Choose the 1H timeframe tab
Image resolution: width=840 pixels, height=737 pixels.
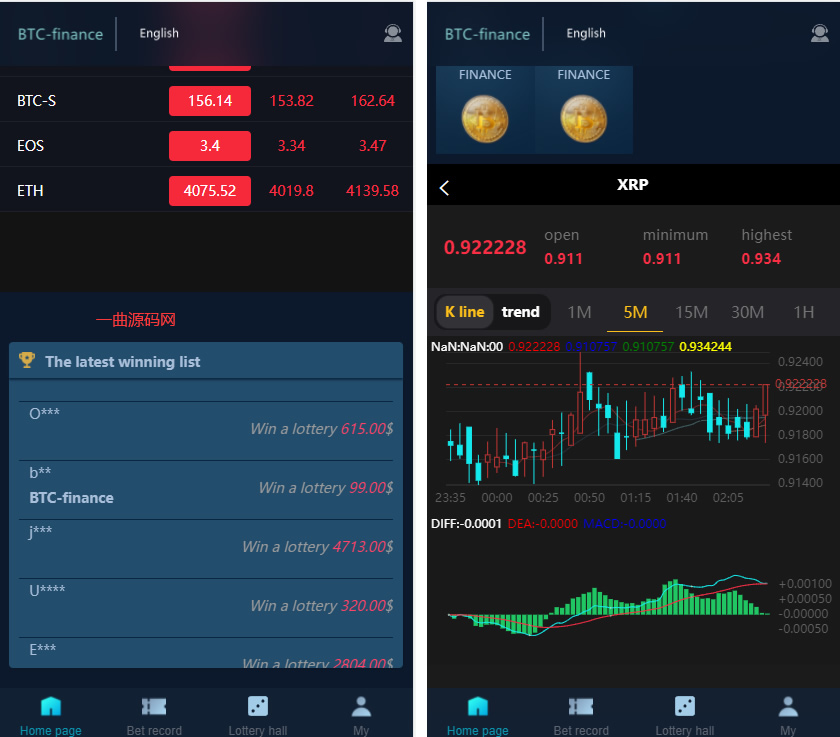click(803, 312)
